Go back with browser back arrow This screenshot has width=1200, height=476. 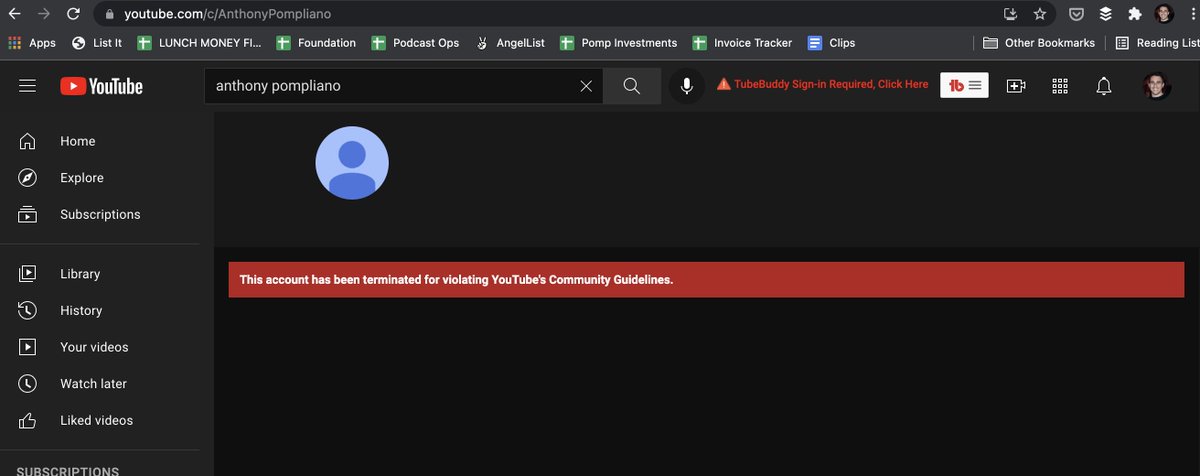pos(15,14)
